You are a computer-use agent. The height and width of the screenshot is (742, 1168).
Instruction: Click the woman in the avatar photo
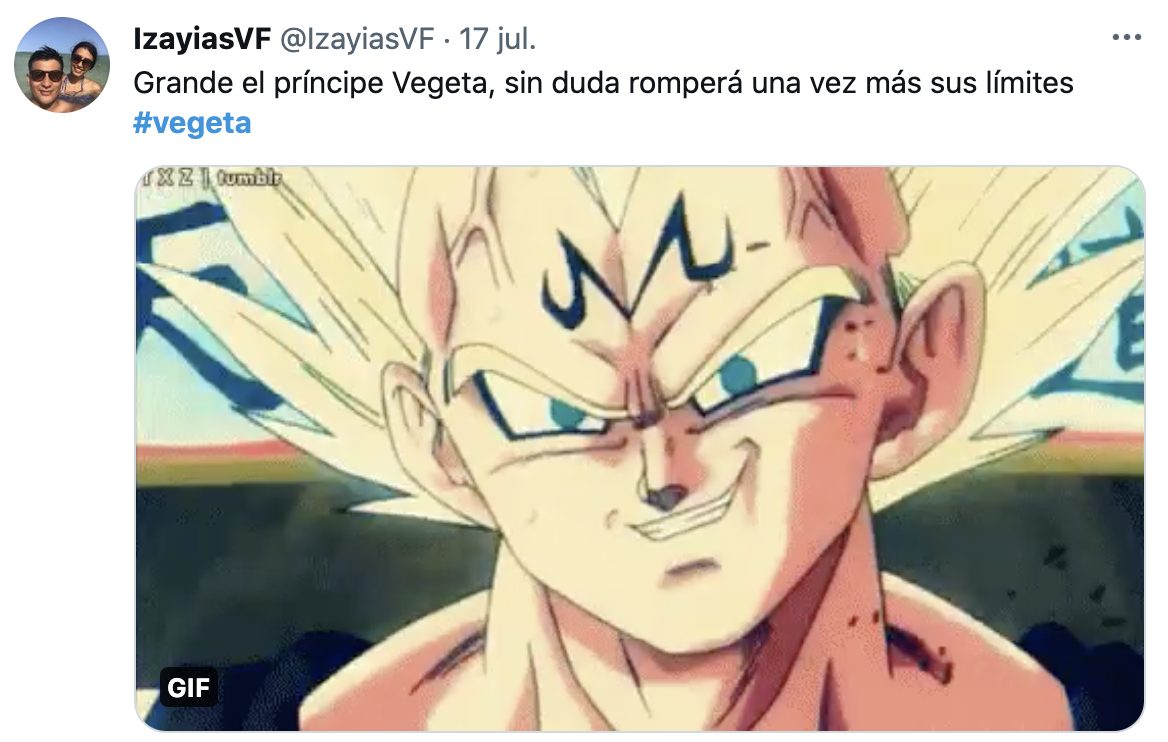[x=85, y=73]
